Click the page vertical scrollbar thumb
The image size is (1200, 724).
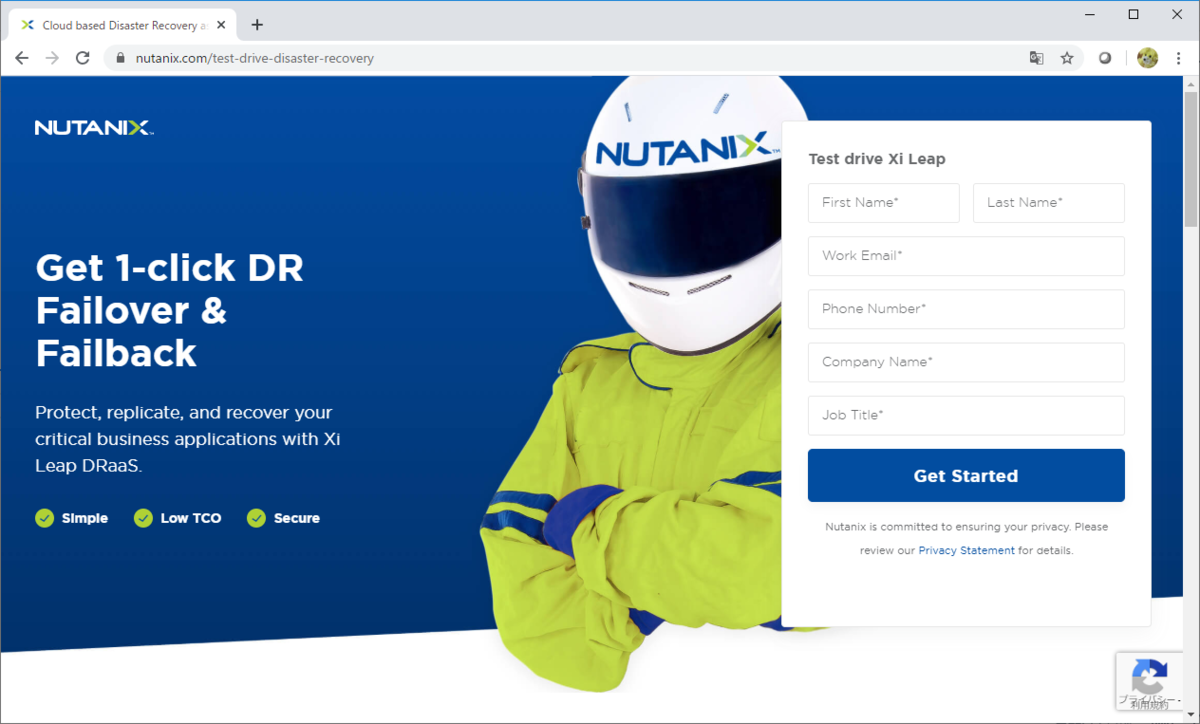[1190, 160]
